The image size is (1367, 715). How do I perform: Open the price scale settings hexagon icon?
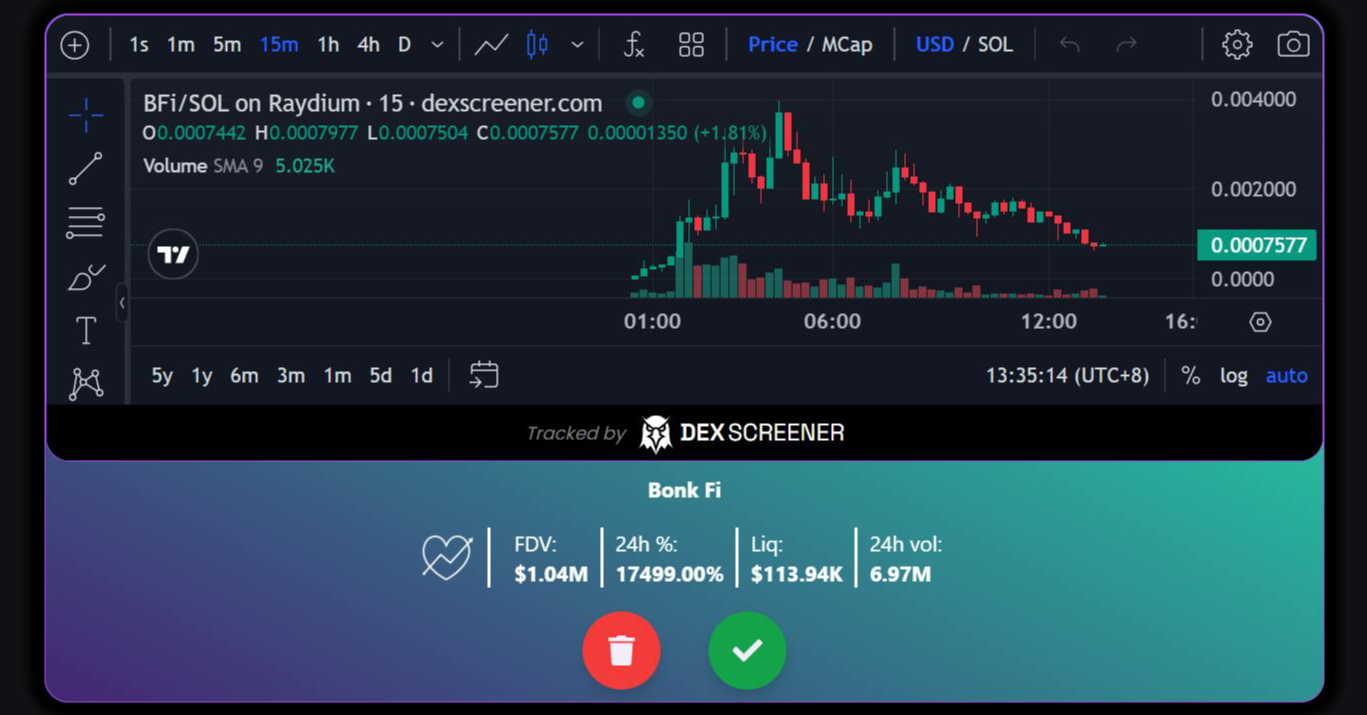[1260, 322]
